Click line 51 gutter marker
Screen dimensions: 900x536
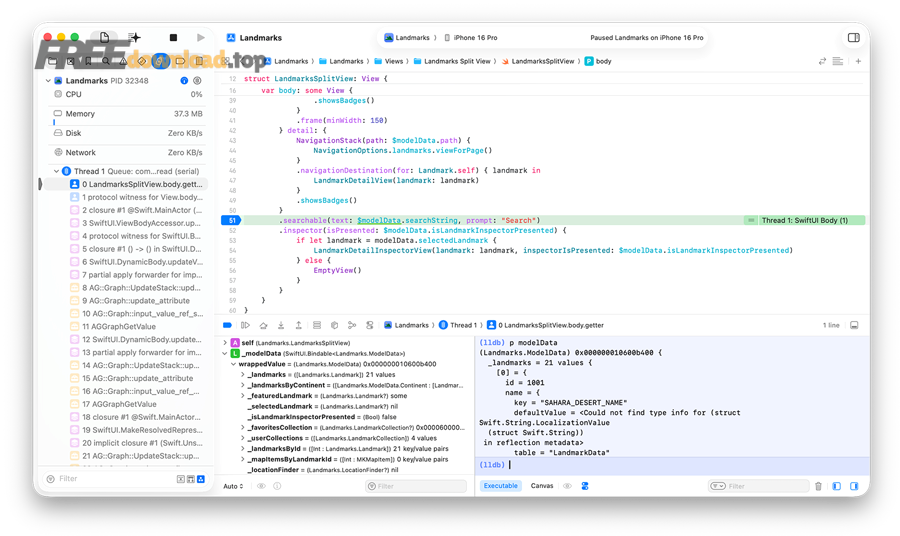tap(231, 220)
